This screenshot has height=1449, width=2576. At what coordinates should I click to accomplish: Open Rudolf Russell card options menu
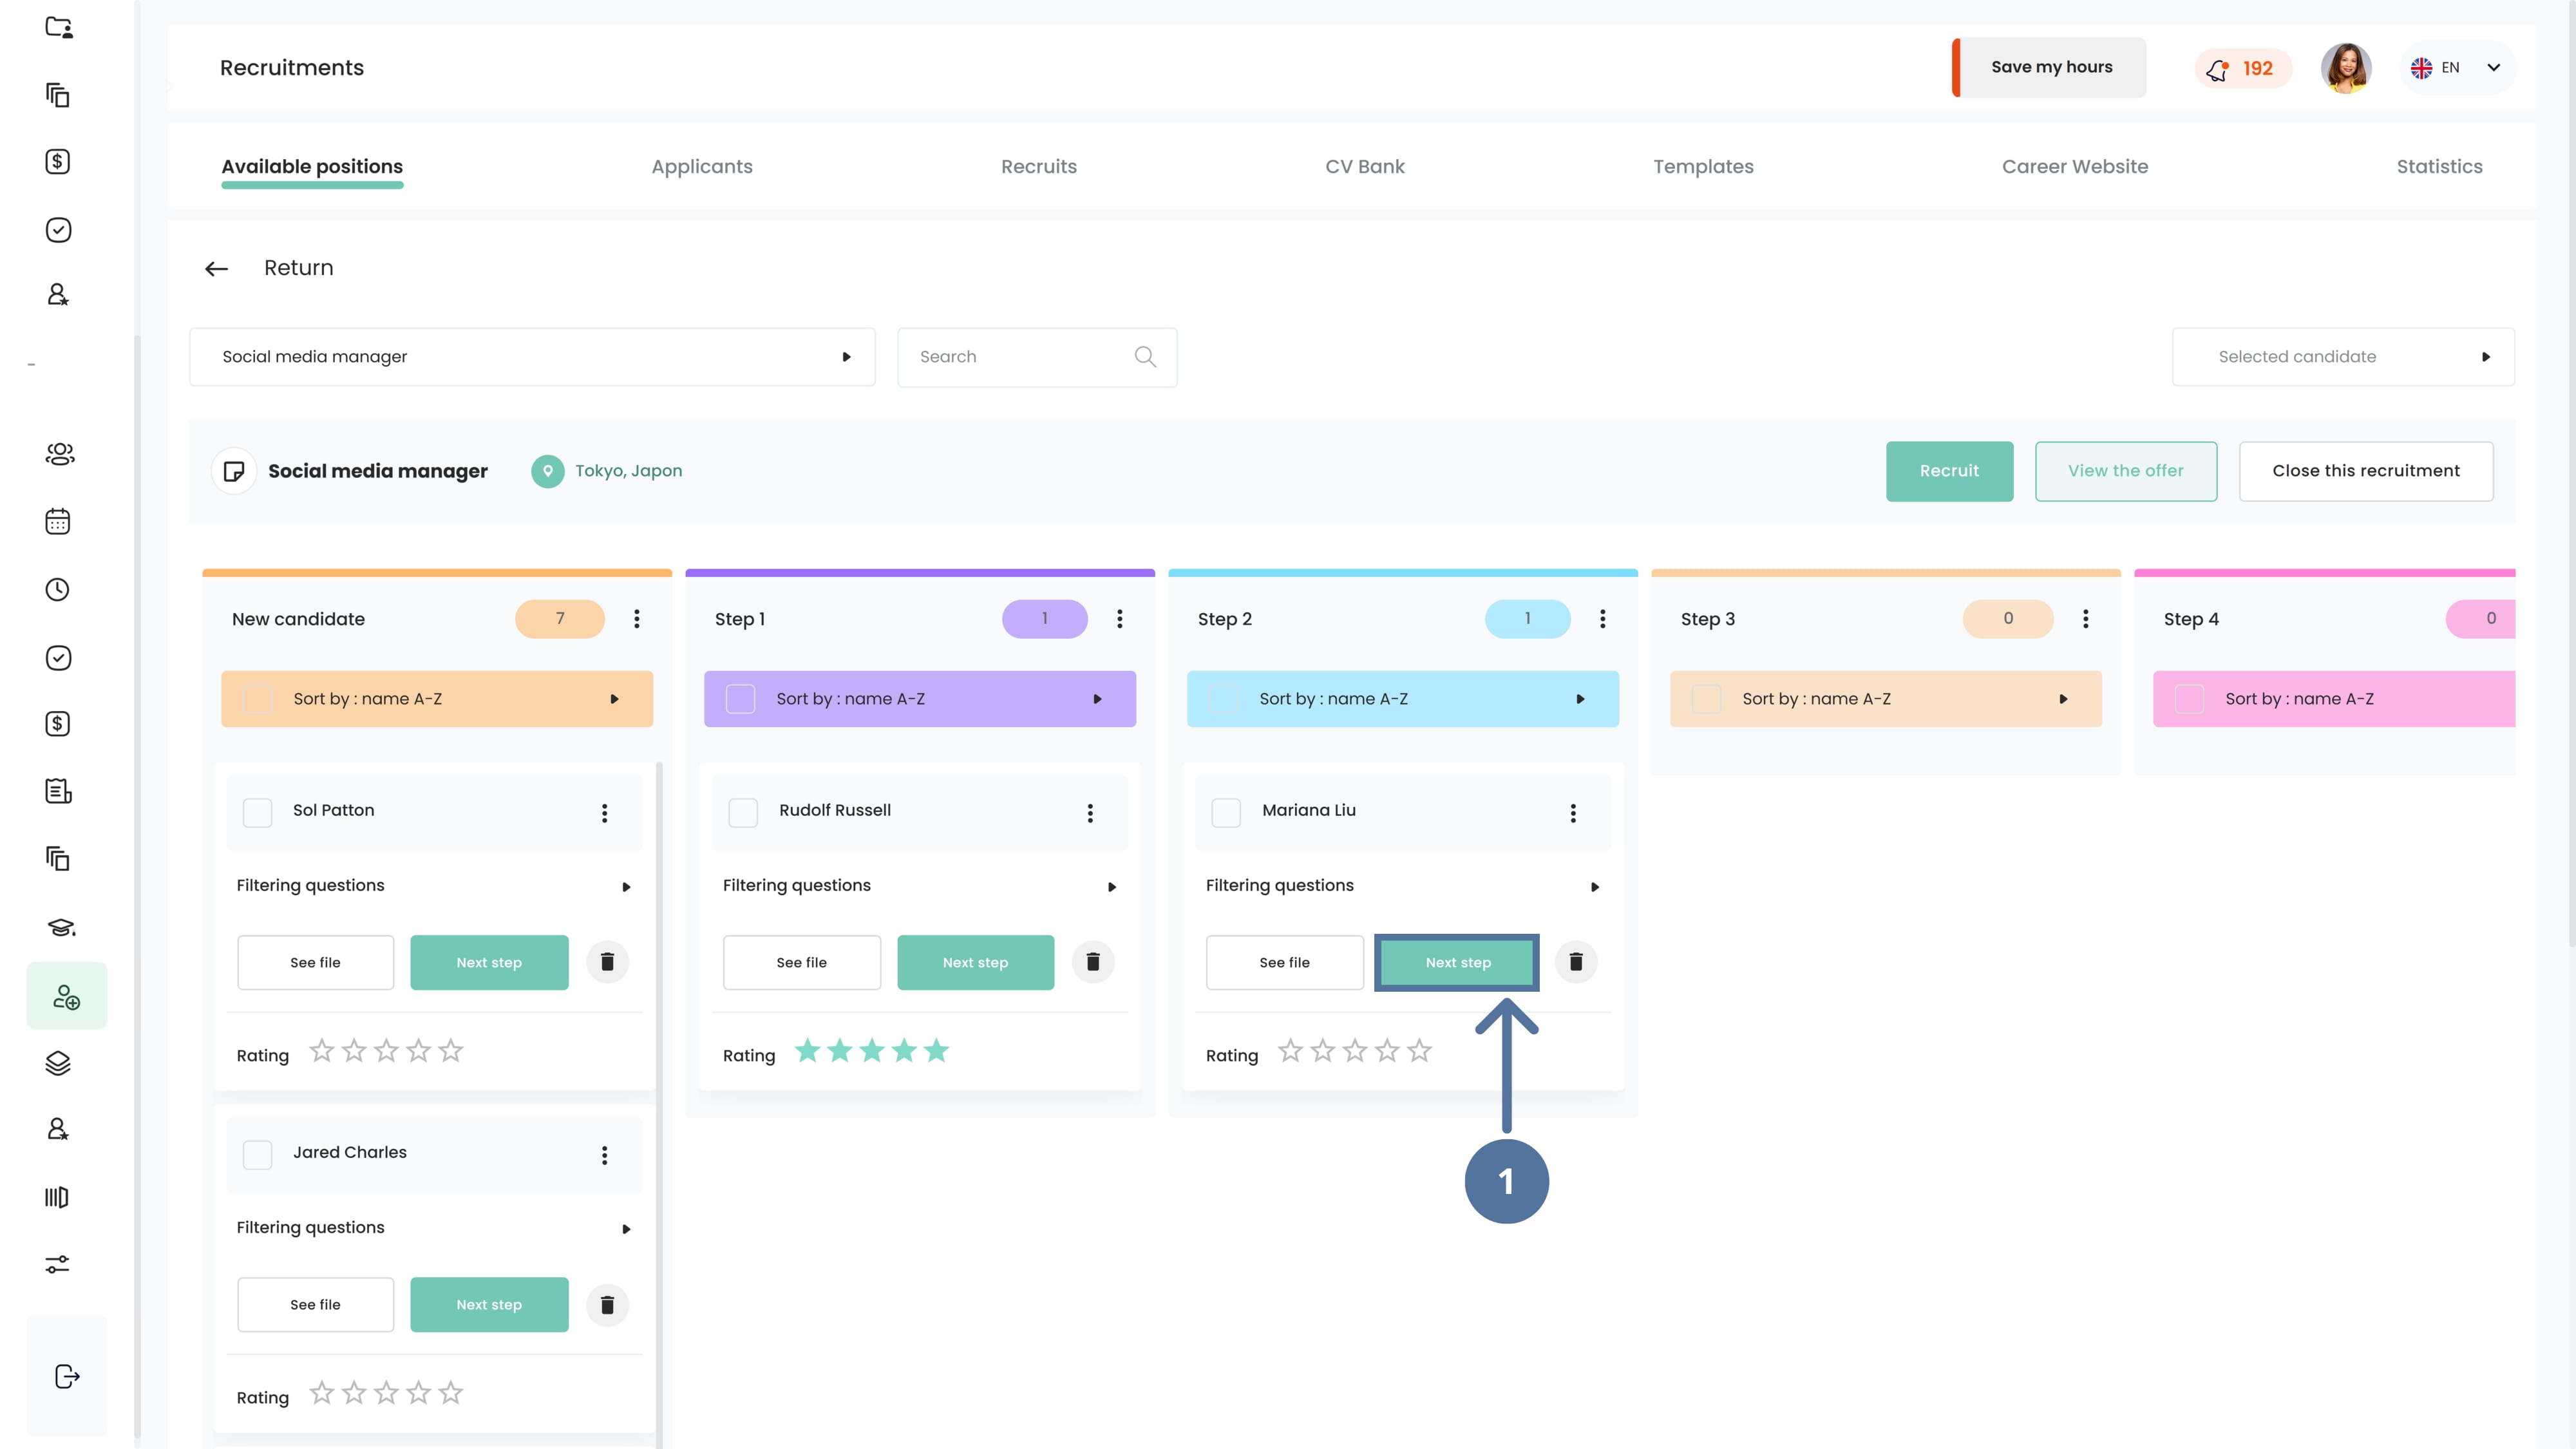pos(1090,813)
